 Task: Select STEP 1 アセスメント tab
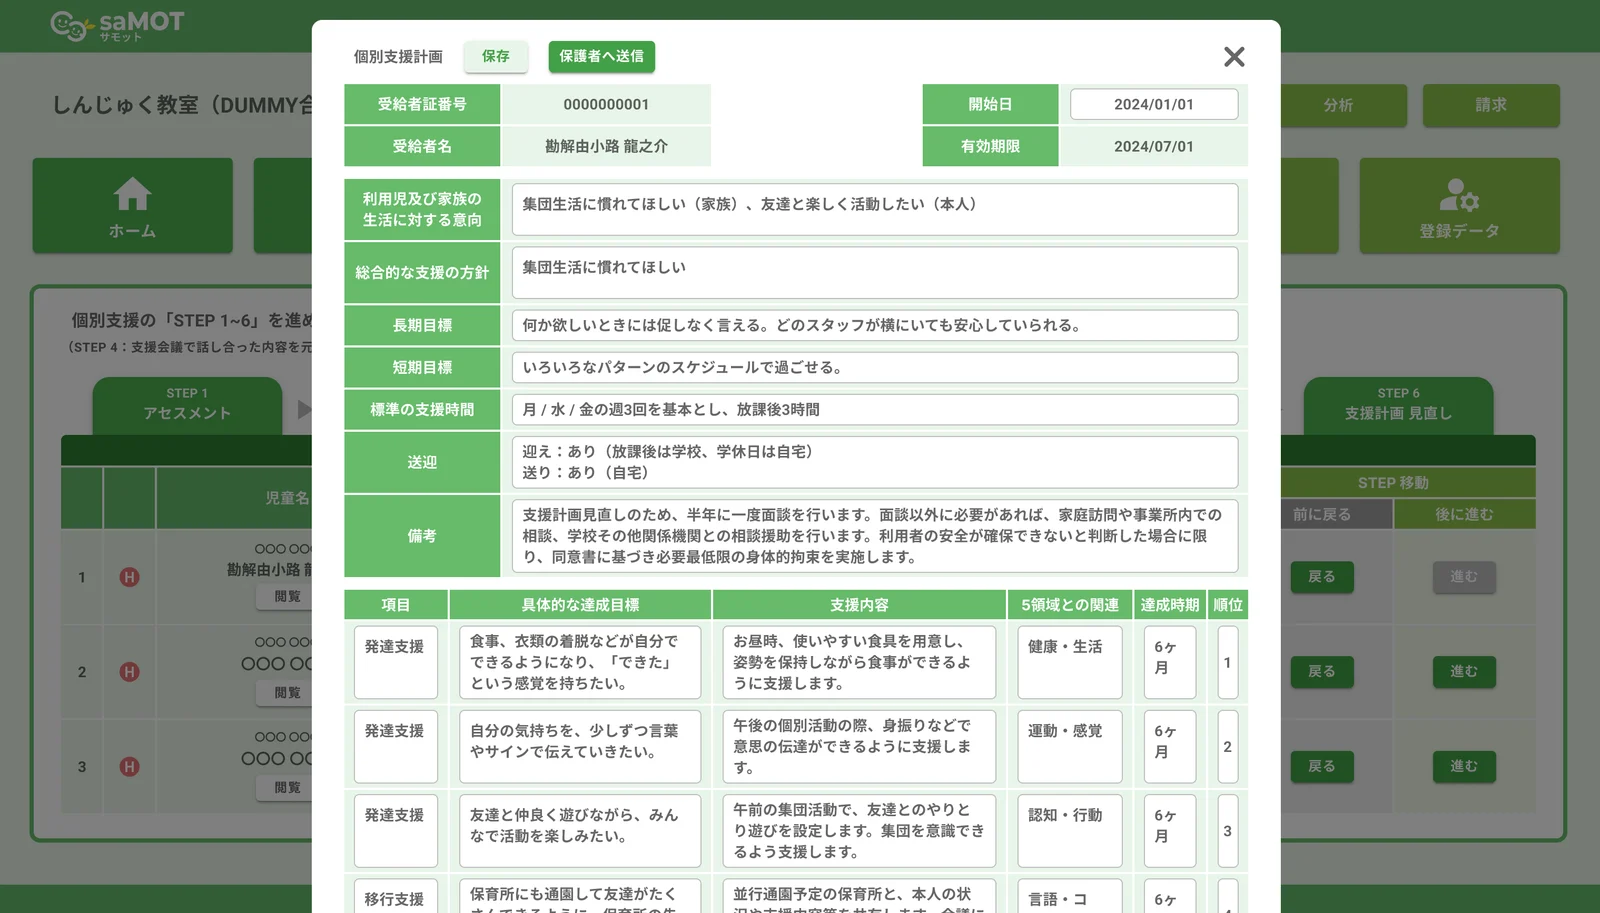tap(187, 404)
